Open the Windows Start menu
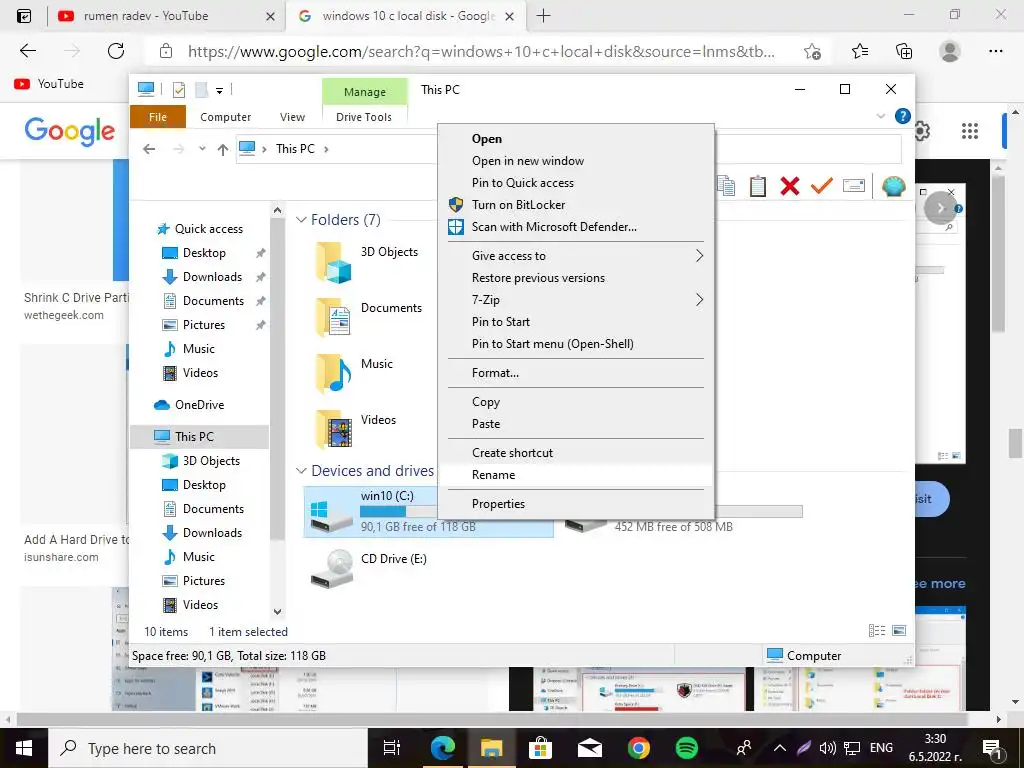Image resolution: width=1024 pixels, height=768 pixels. [x=24, y=748]
